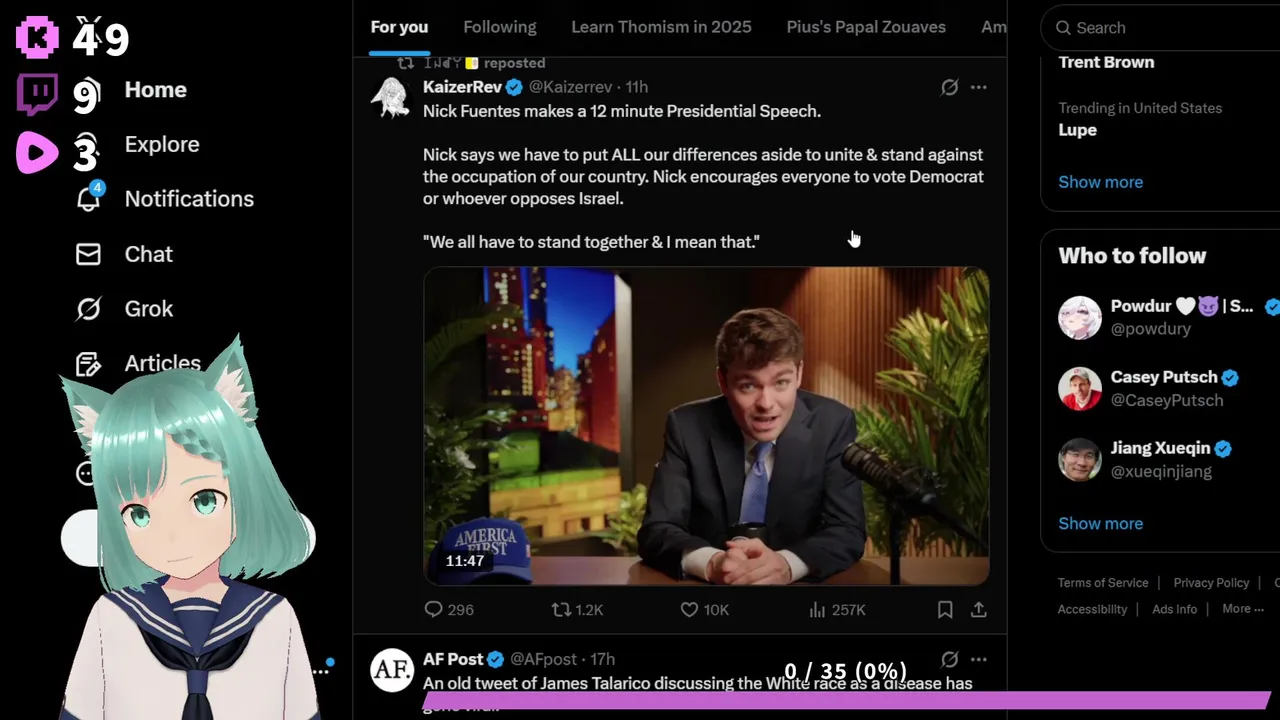Click @Kaizerrev handle
1280x720 pixels.
570,87
